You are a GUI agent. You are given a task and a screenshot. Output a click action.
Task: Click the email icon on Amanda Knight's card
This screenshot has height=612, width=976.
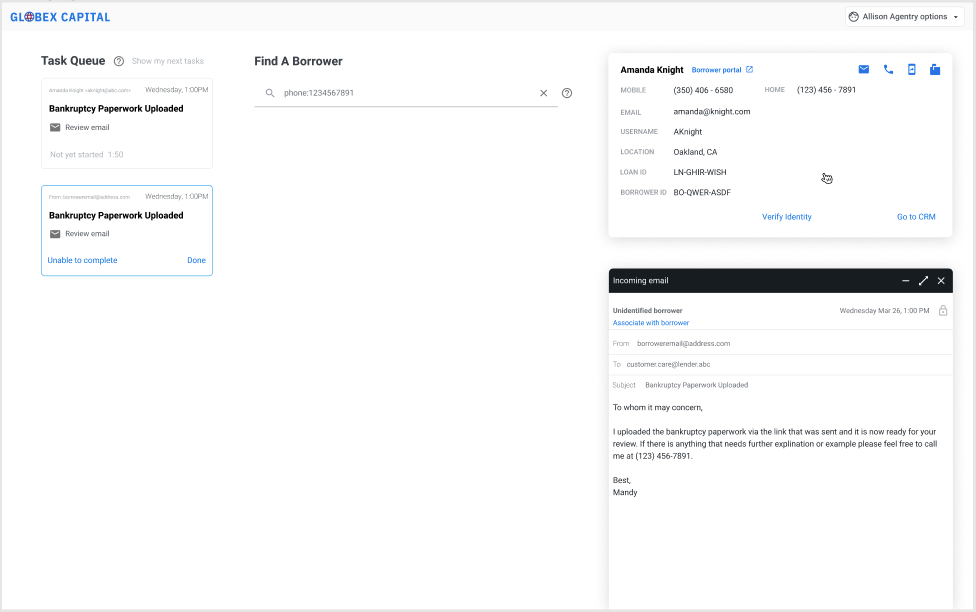click(x=864, y=70)
